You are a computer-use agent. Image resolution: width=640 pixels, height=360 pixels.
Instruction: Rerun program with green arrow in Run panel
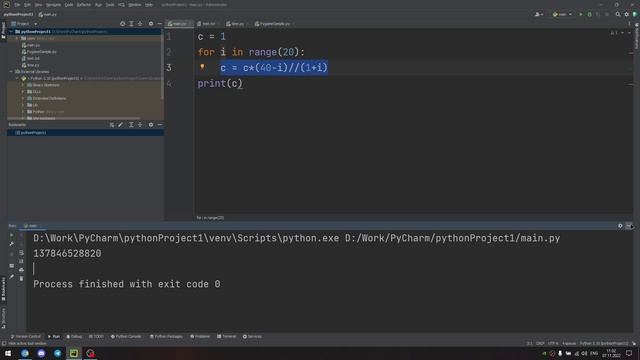point(11,235)
